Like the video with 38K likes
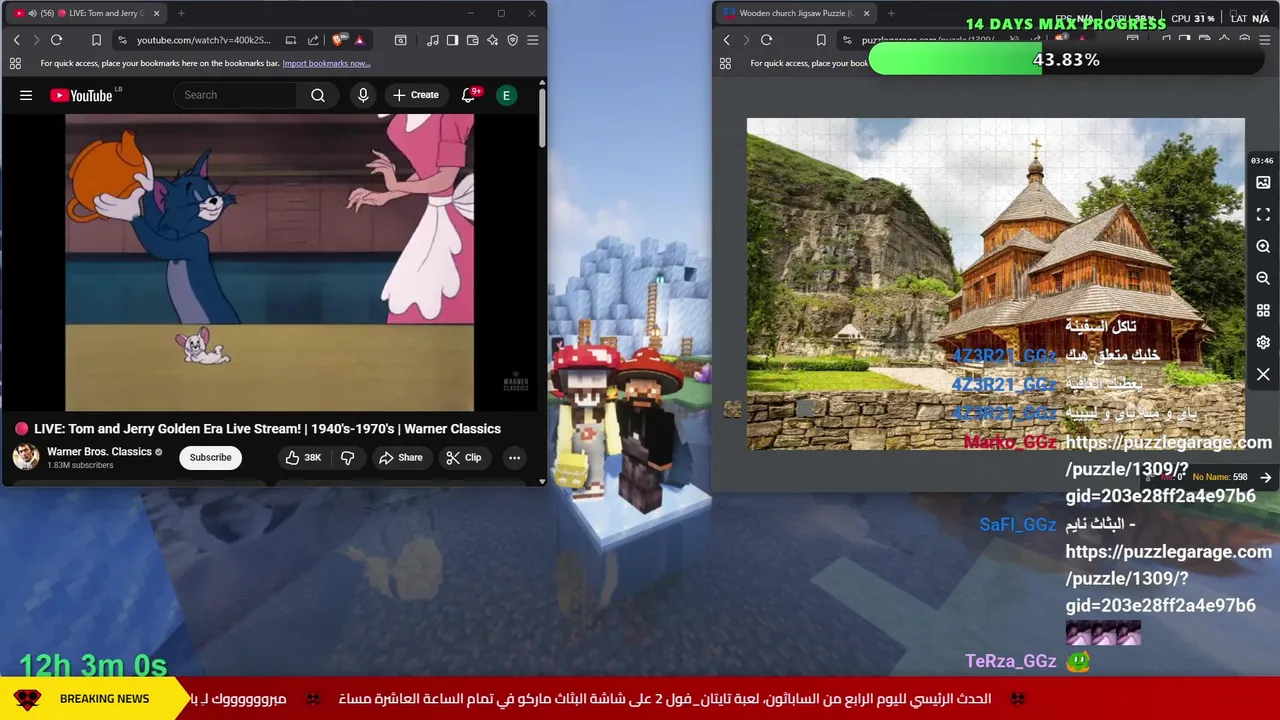The image size is (1280, 720). point(303,458)
